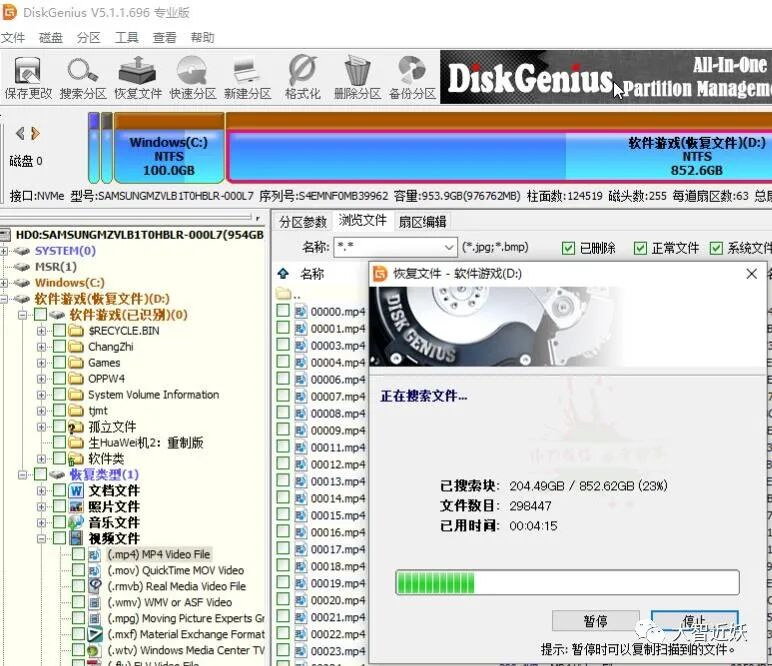Check the box for 00000.mp4
This screenshot has height=666, width=772.
pyautogui.click(x=283, y=311)
